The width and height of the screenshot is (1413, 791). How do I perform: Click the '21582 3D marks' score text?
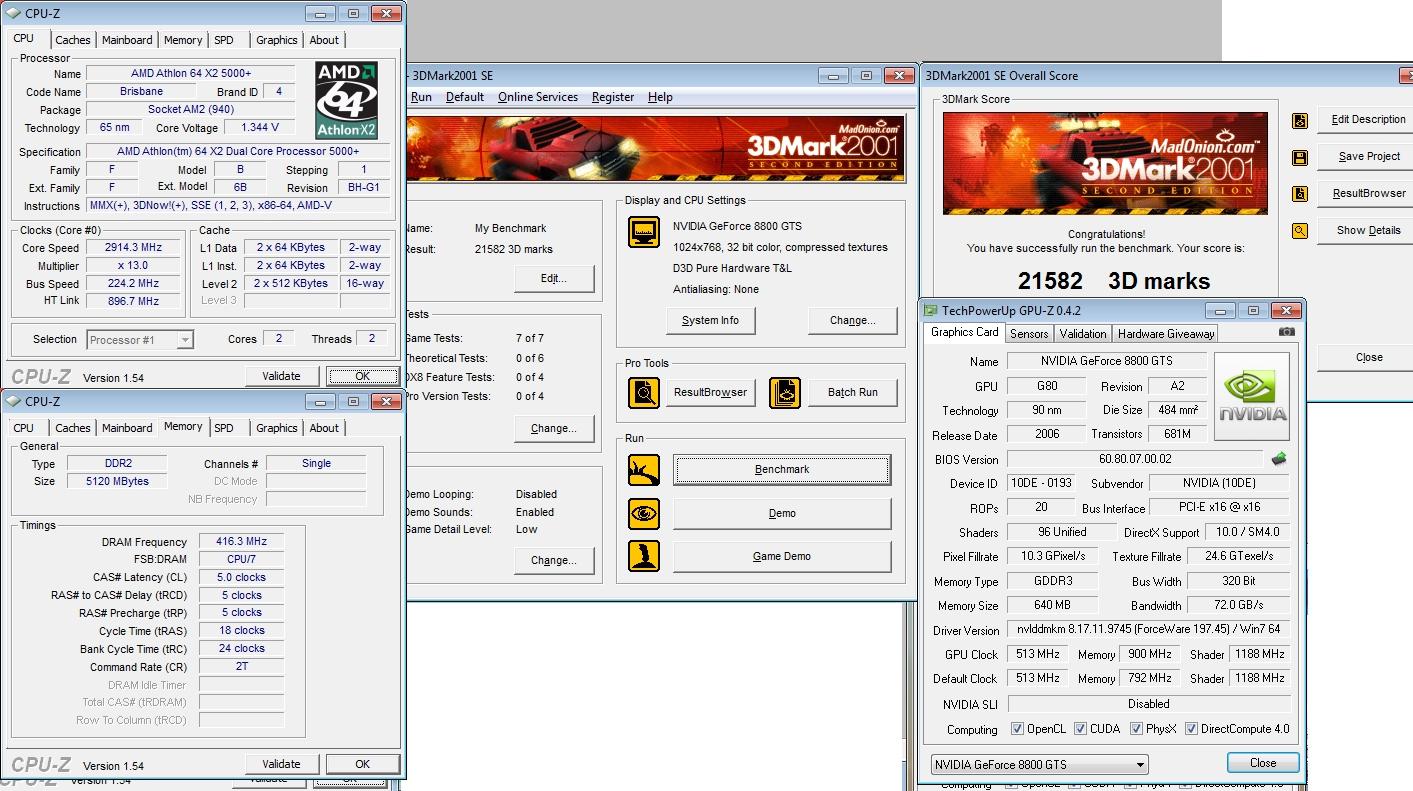coord(1113,281)
